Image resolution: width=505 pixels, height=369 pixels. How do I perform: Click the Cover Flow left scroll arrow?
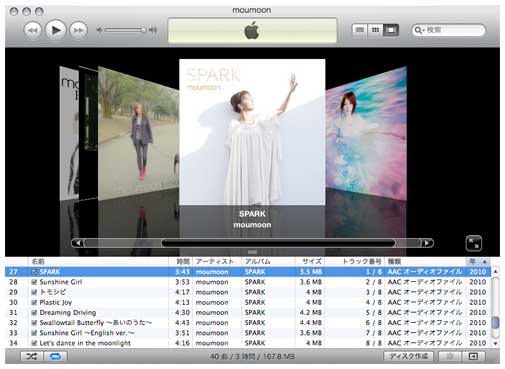pos(78,243)
